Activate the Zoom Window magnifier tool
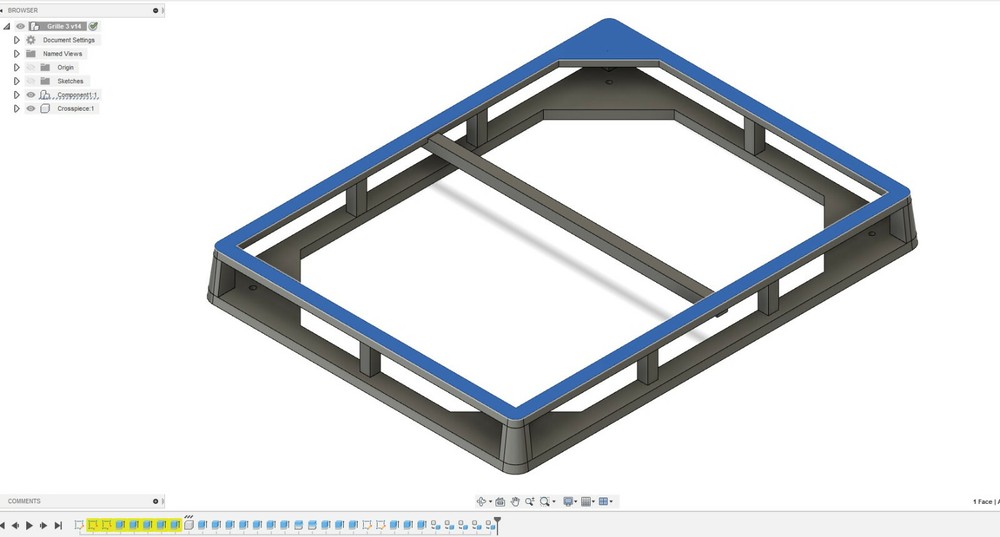 (x=545, y=501)
